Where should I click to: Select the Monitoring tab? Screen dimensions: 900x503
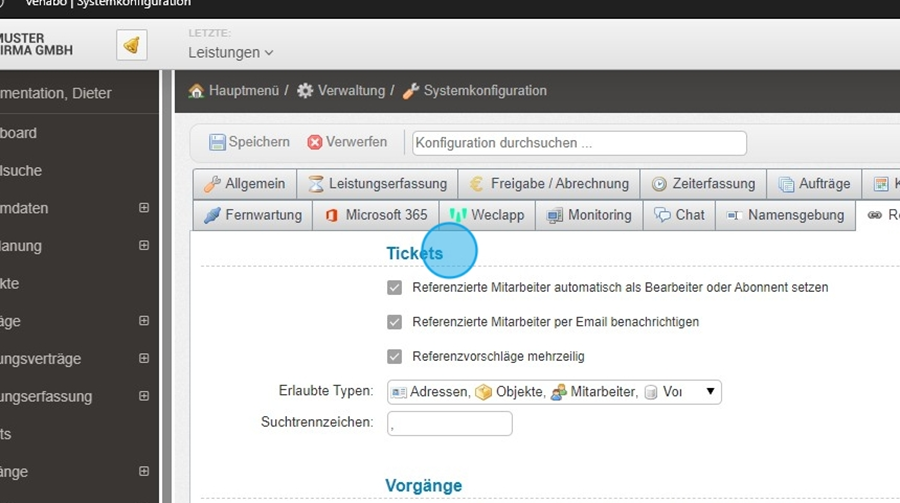click(589, 215)
